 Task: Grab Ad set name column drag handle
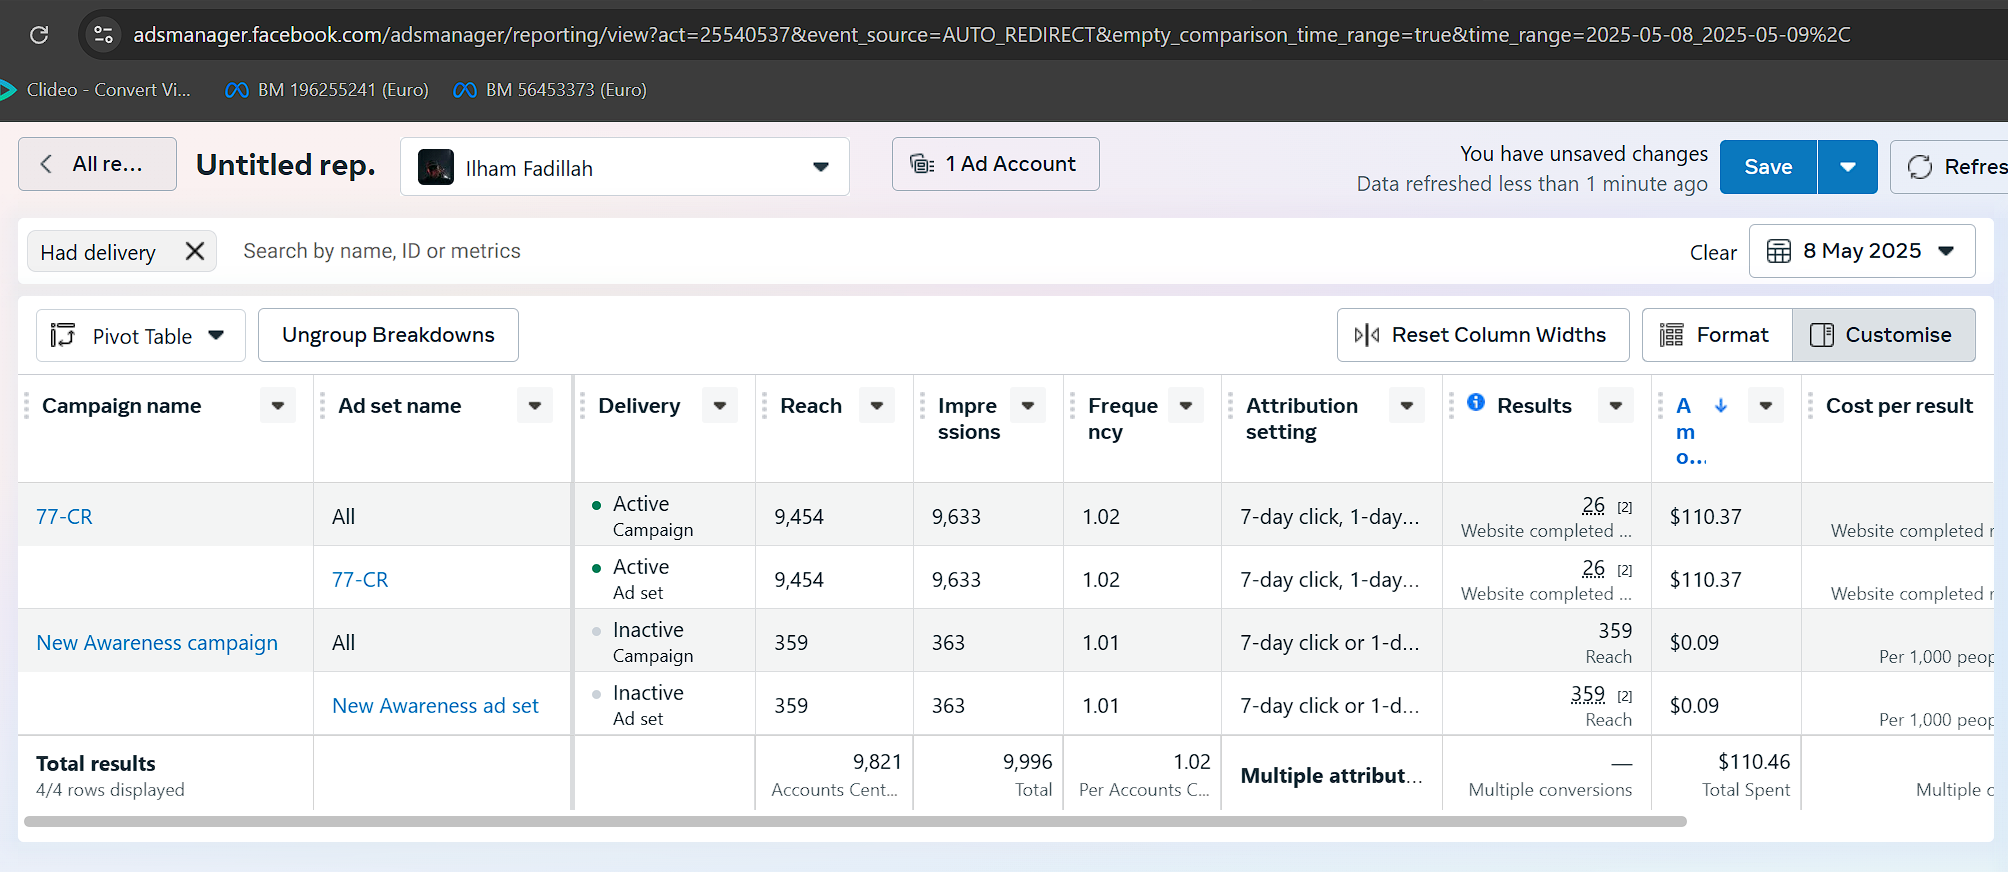(322, 405)
